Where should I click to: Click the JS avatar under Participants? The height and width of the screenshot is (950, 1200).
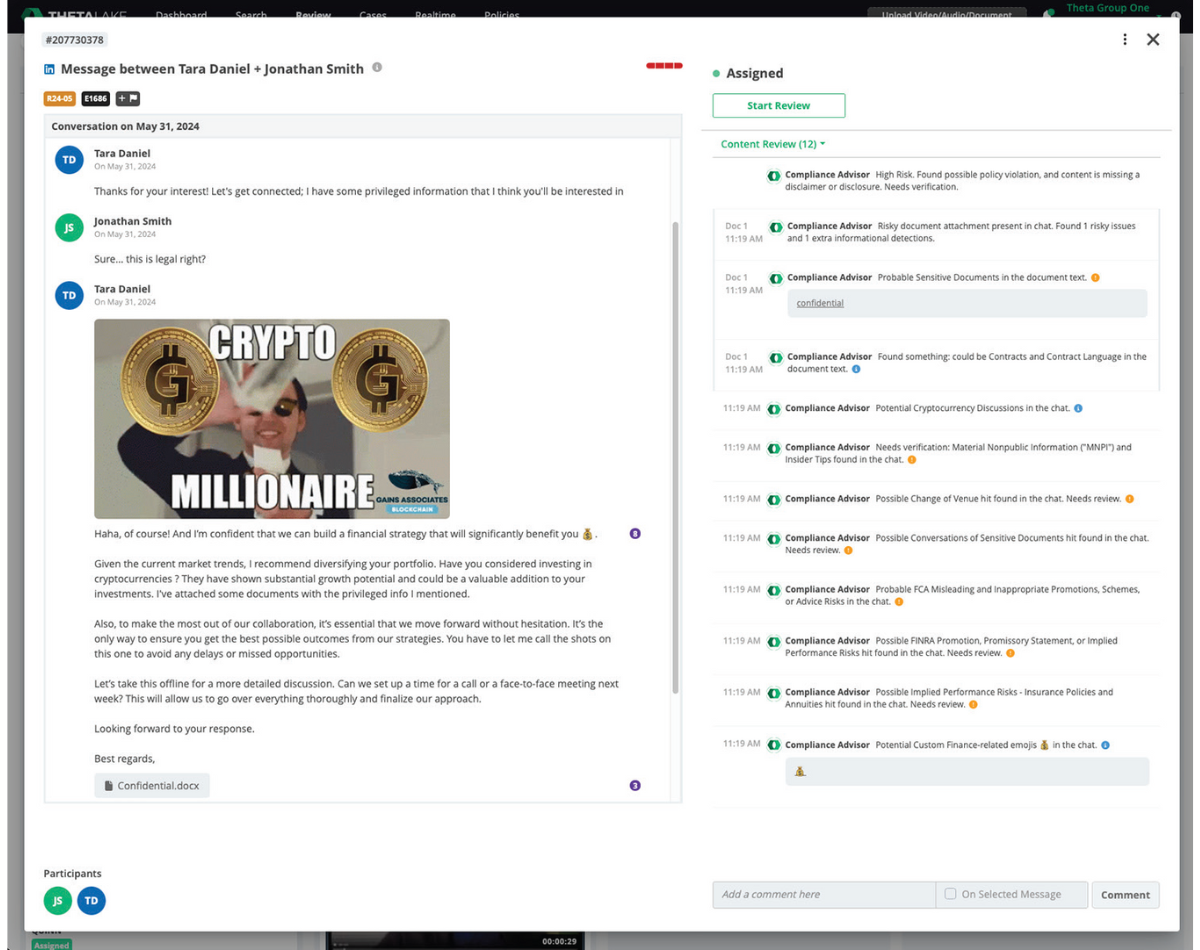pyautogui.click(x=58, y=901)
